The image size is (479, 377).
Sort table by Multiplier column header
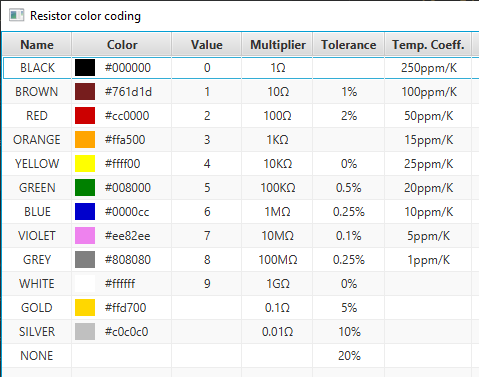click(x=277, y=44)
